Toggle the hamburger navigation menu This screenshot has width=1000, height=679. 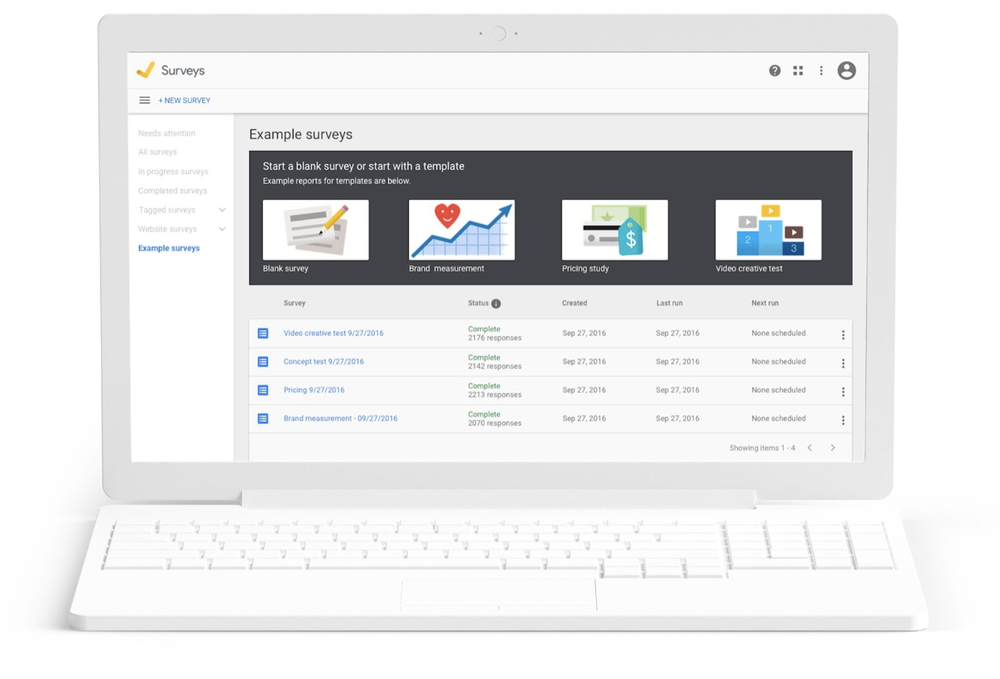[145, 100]
